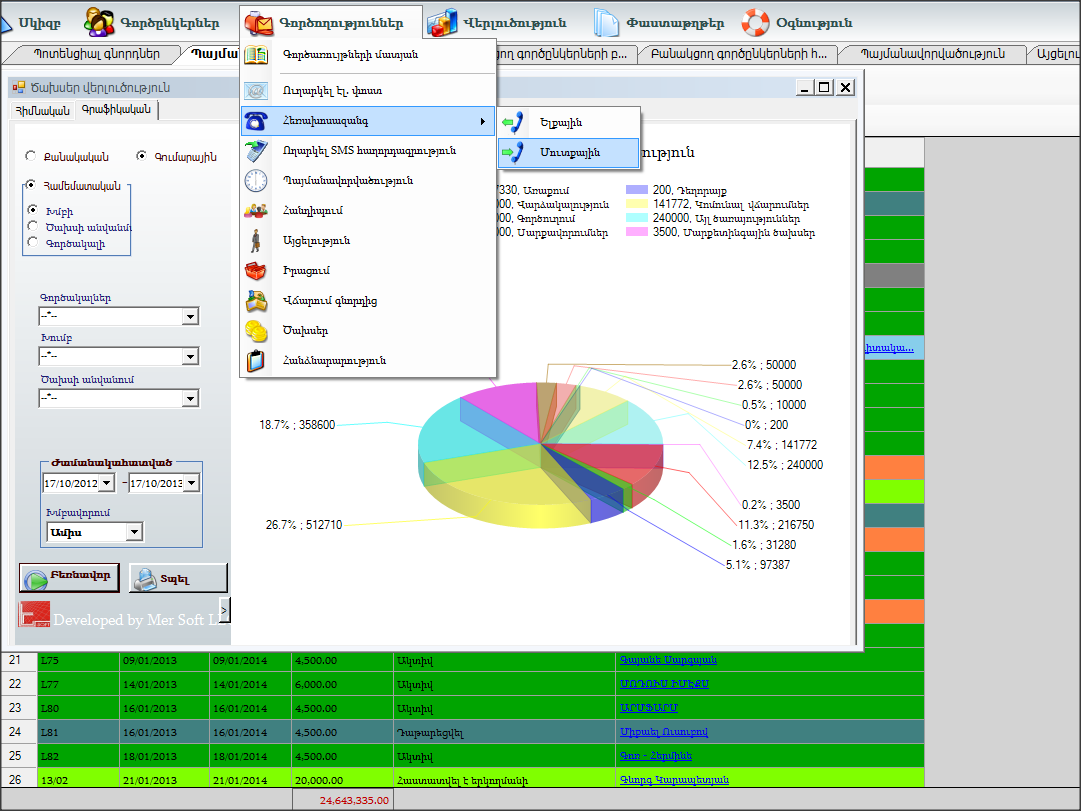1081x811 pixels.
Task: Open the Գործընկերներ menu via its people icon
Action: tap(99, 23)
